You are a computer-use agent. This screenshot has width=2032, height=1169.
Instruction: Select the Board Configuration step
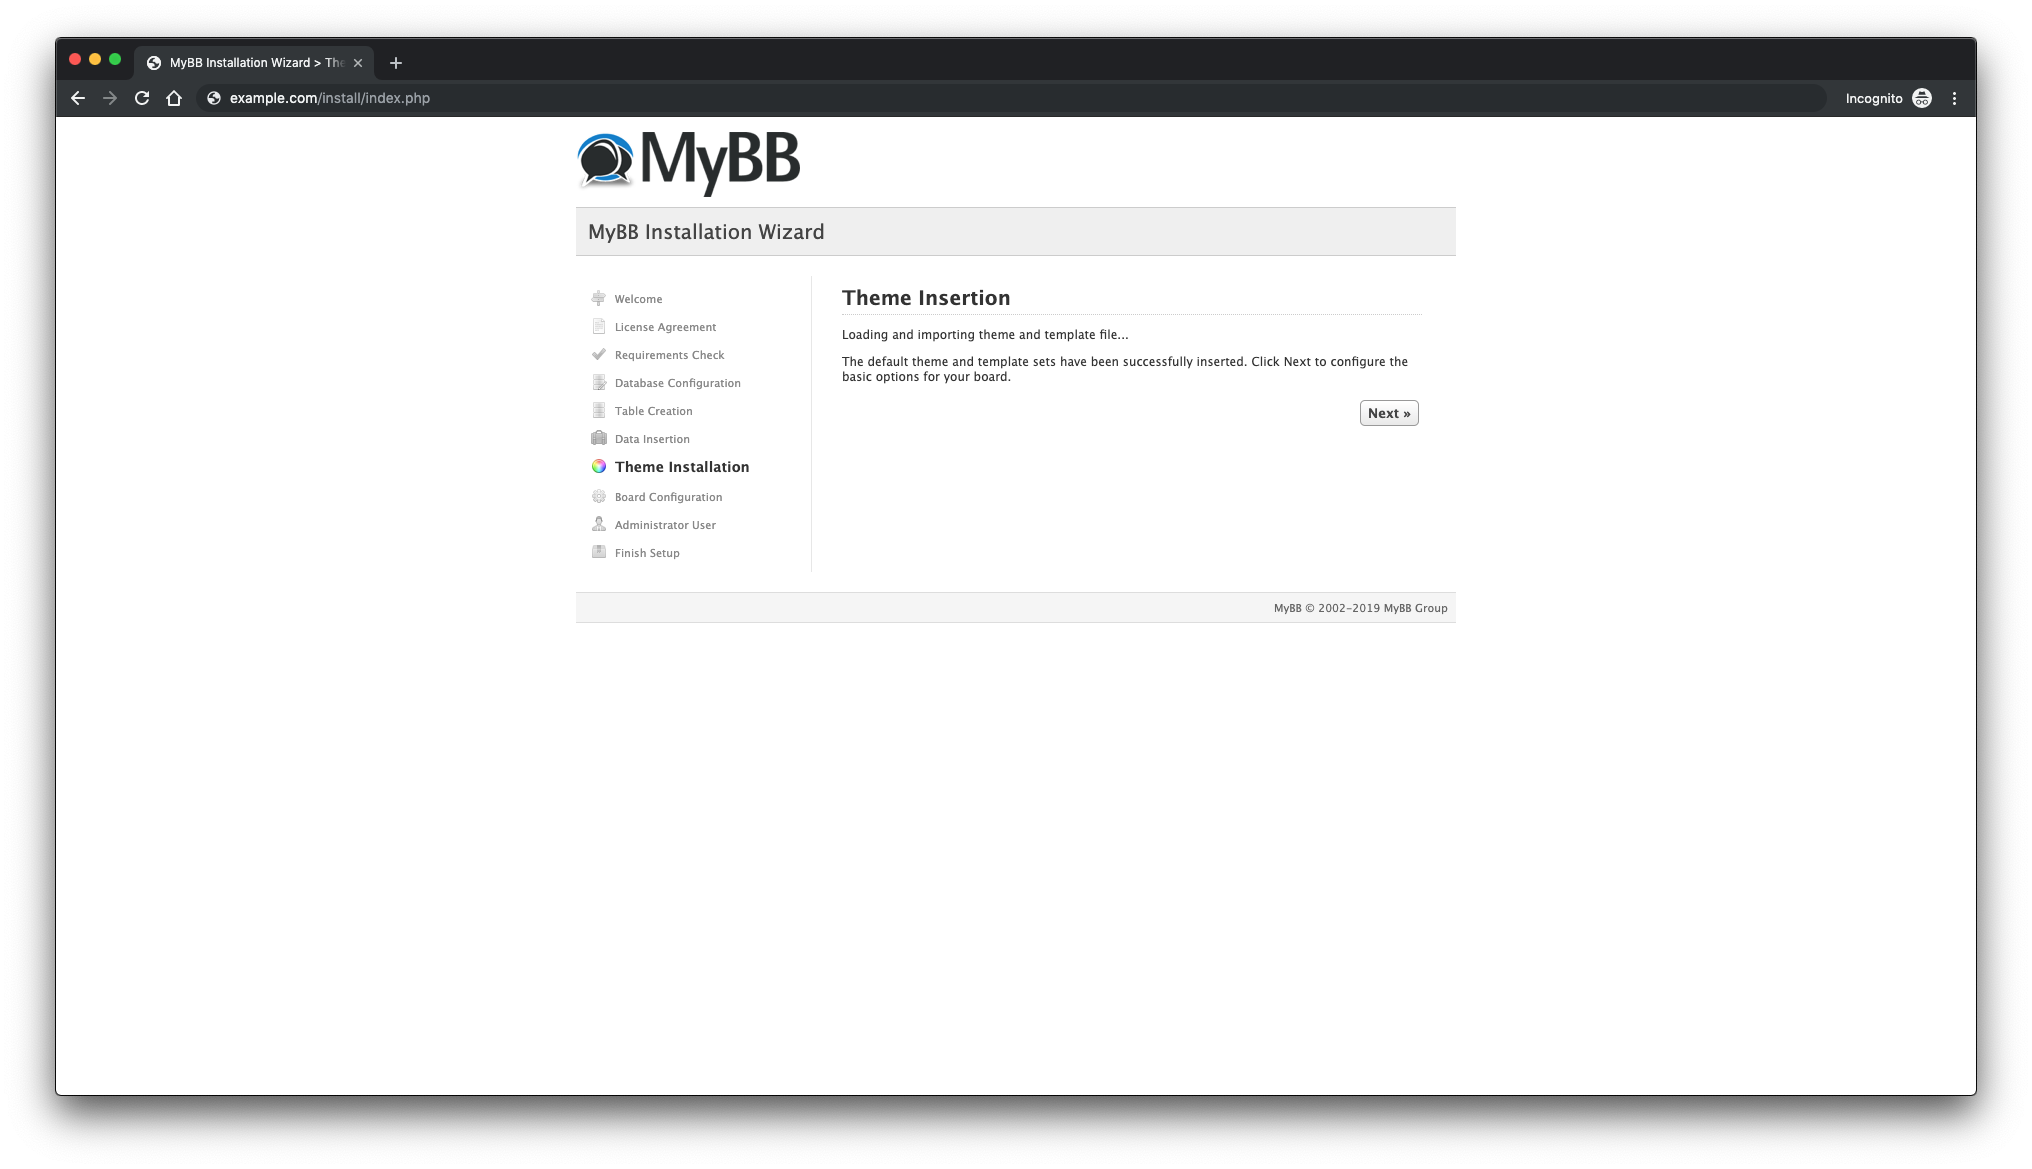(668, 497)
